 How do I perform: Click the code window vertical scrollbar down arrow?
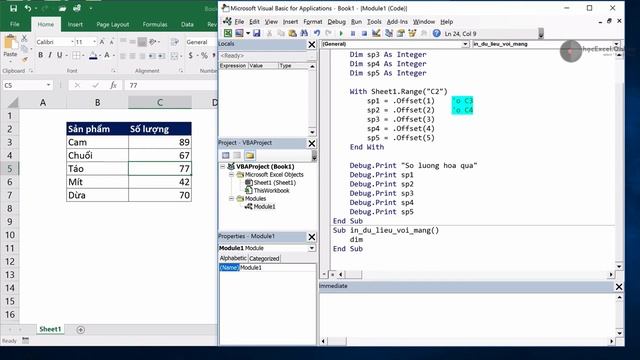(619, 267)
